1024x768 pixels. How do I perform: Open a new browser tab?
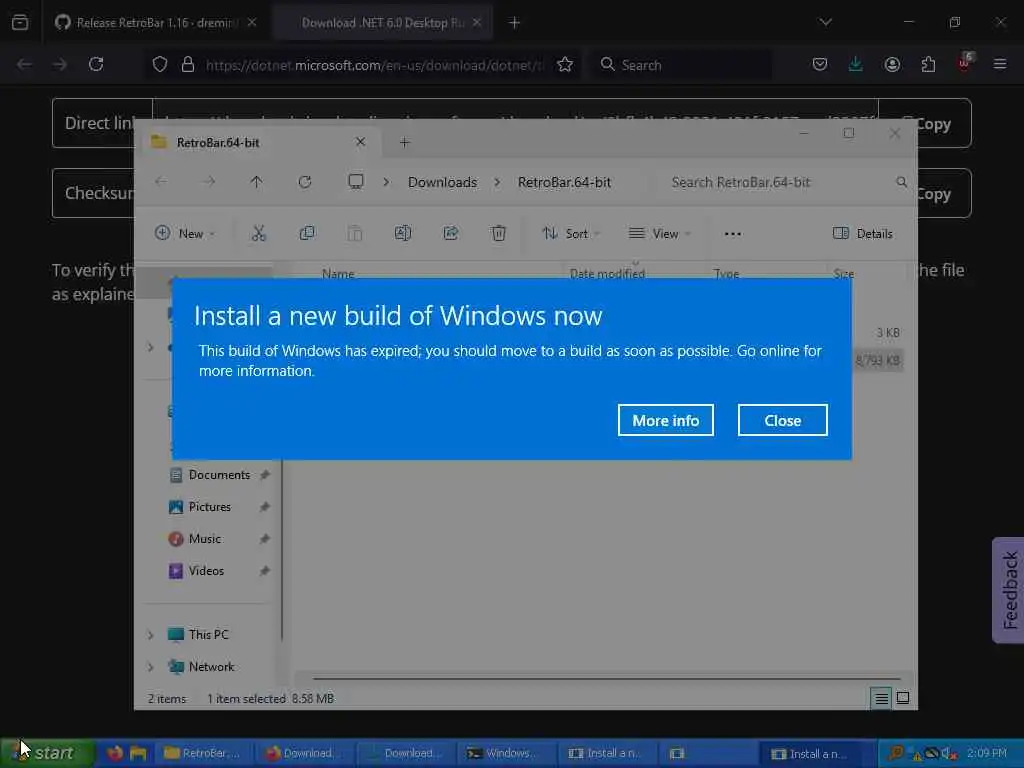pyautogui.click(x=514, y=23)
